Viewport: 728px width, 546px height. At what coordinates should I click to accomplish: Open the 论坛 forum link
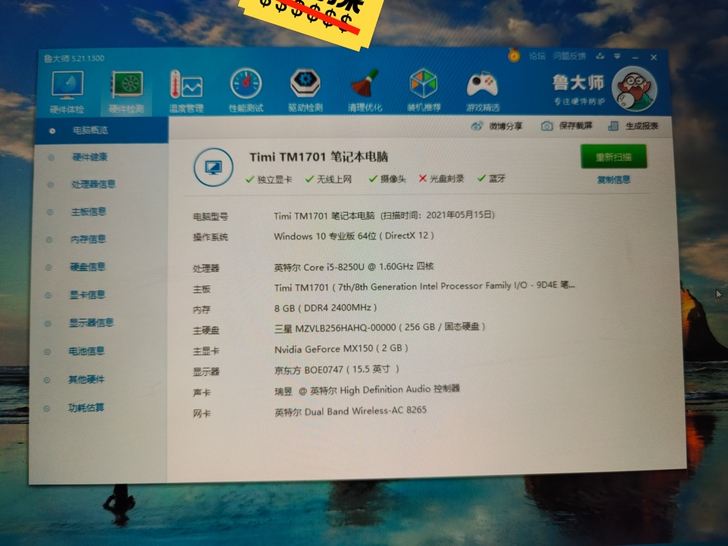537,56
